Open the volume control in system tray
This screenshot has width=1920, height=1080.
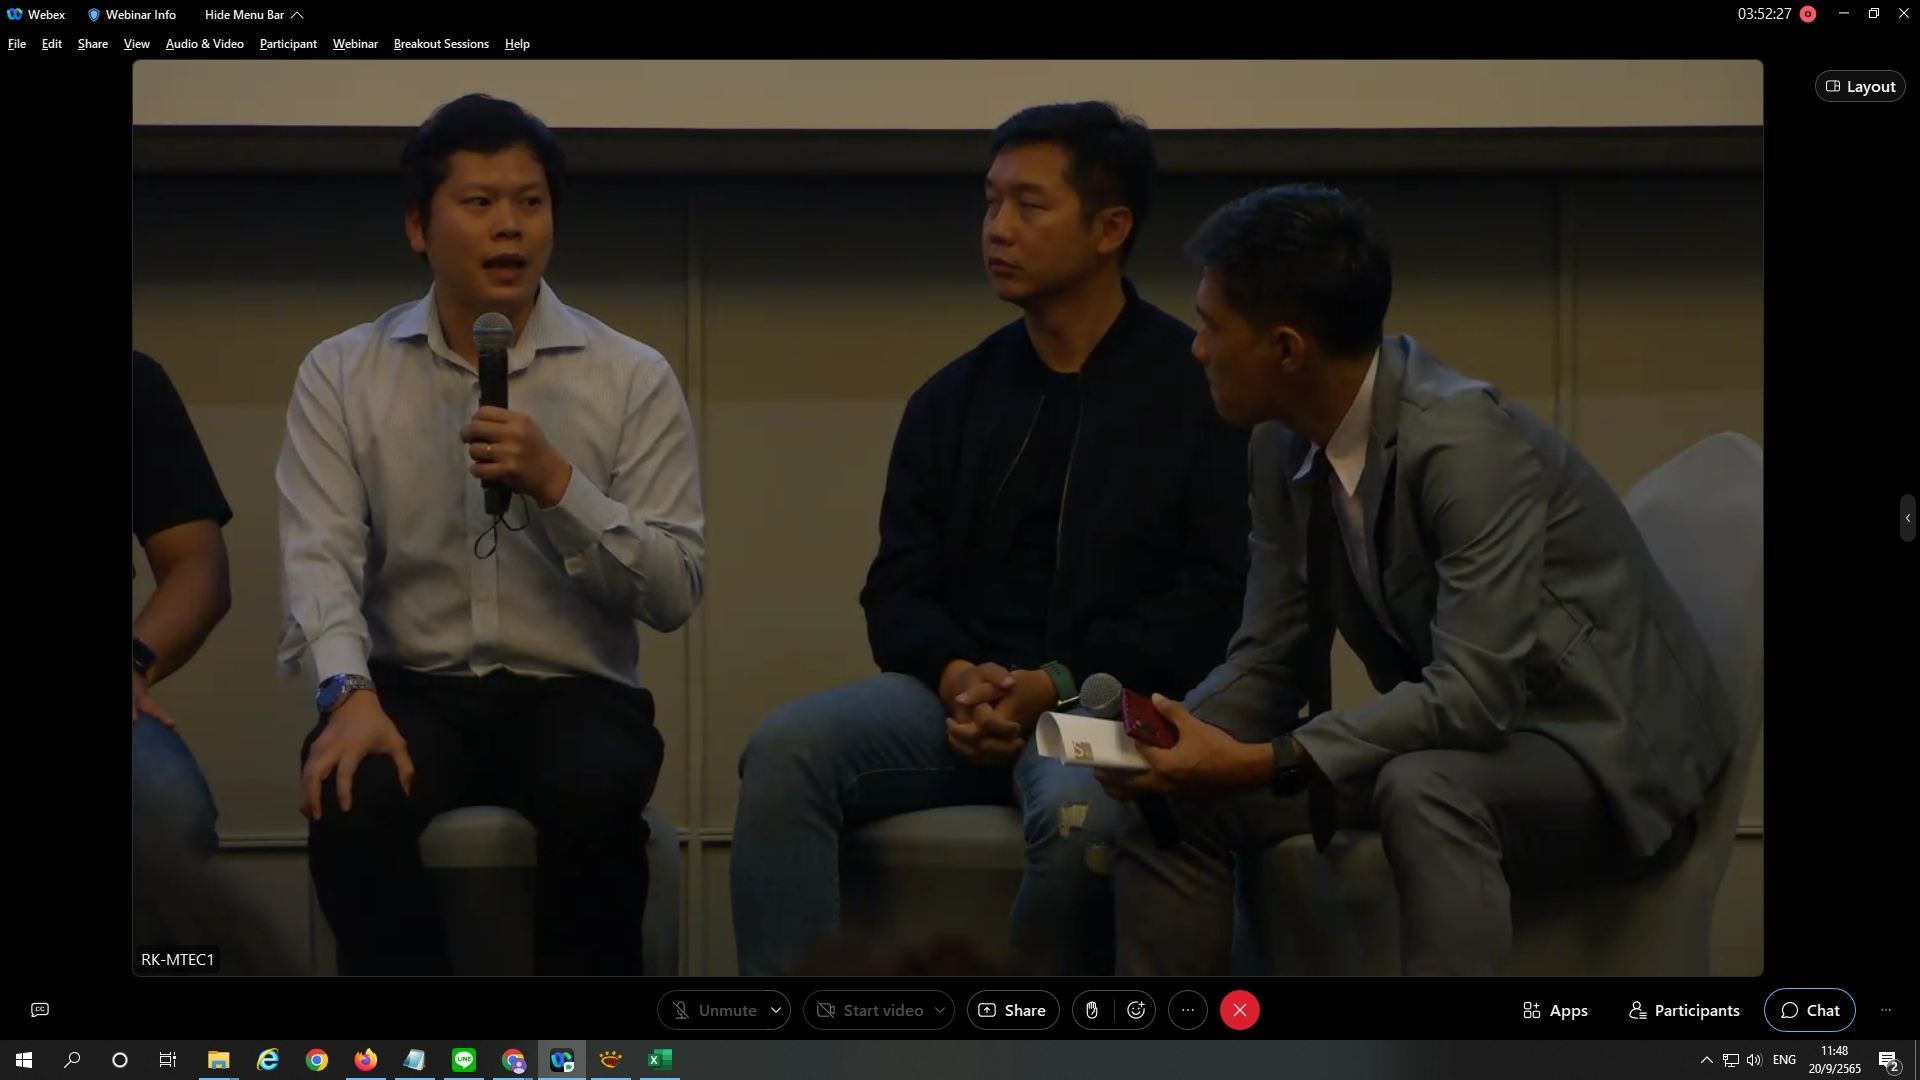click(x=1754, y=1060)
